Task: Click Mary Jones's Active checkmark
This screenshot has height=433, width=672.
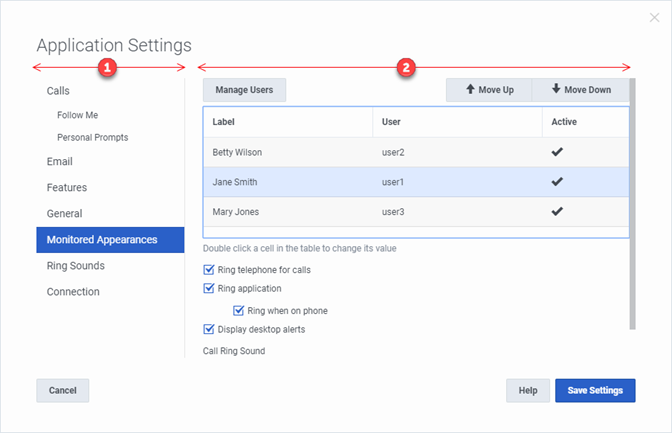Action: [557, 212]
